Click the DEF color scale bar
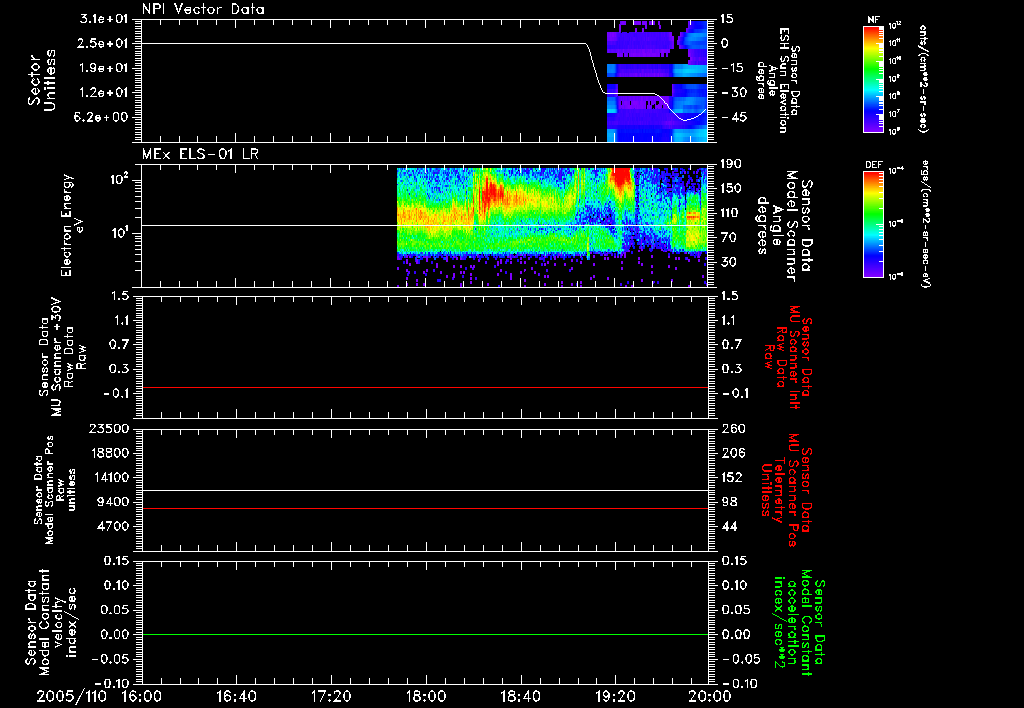Image resolution: width=1024 pixels, height=708 pixels. coord(874,223)
